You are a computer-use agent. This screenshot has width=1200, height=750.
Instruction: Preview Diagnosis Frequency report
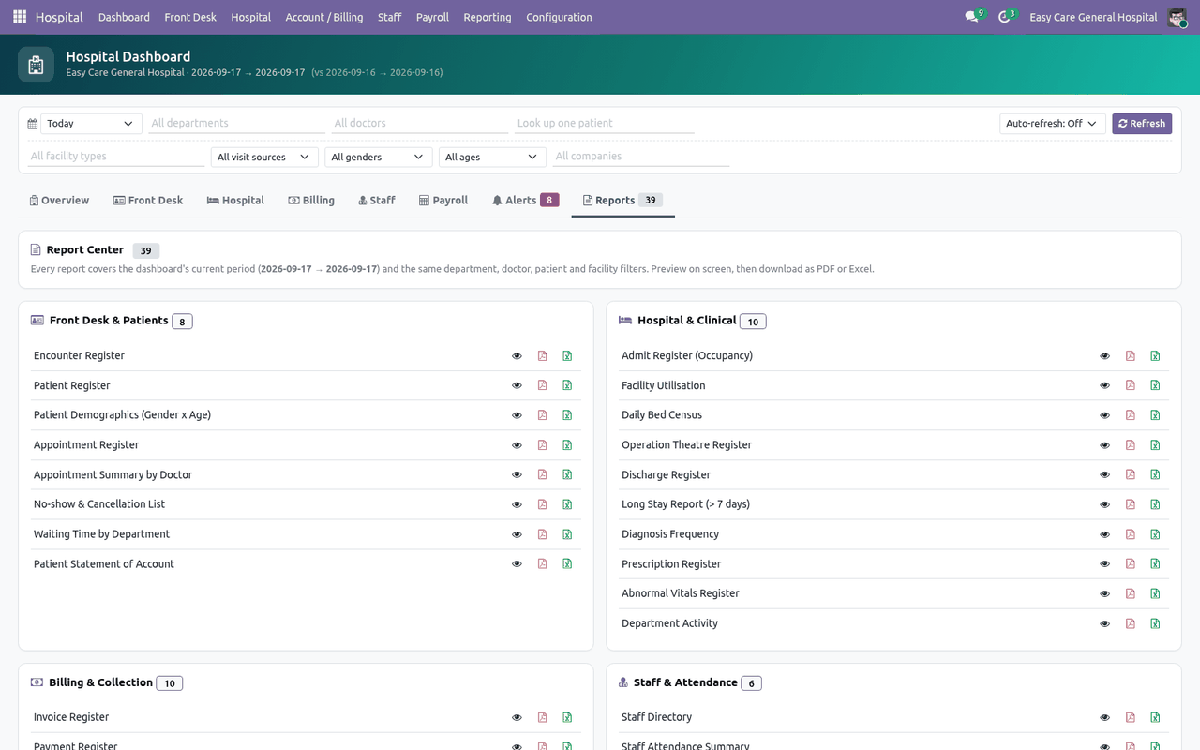(1105, 535)
